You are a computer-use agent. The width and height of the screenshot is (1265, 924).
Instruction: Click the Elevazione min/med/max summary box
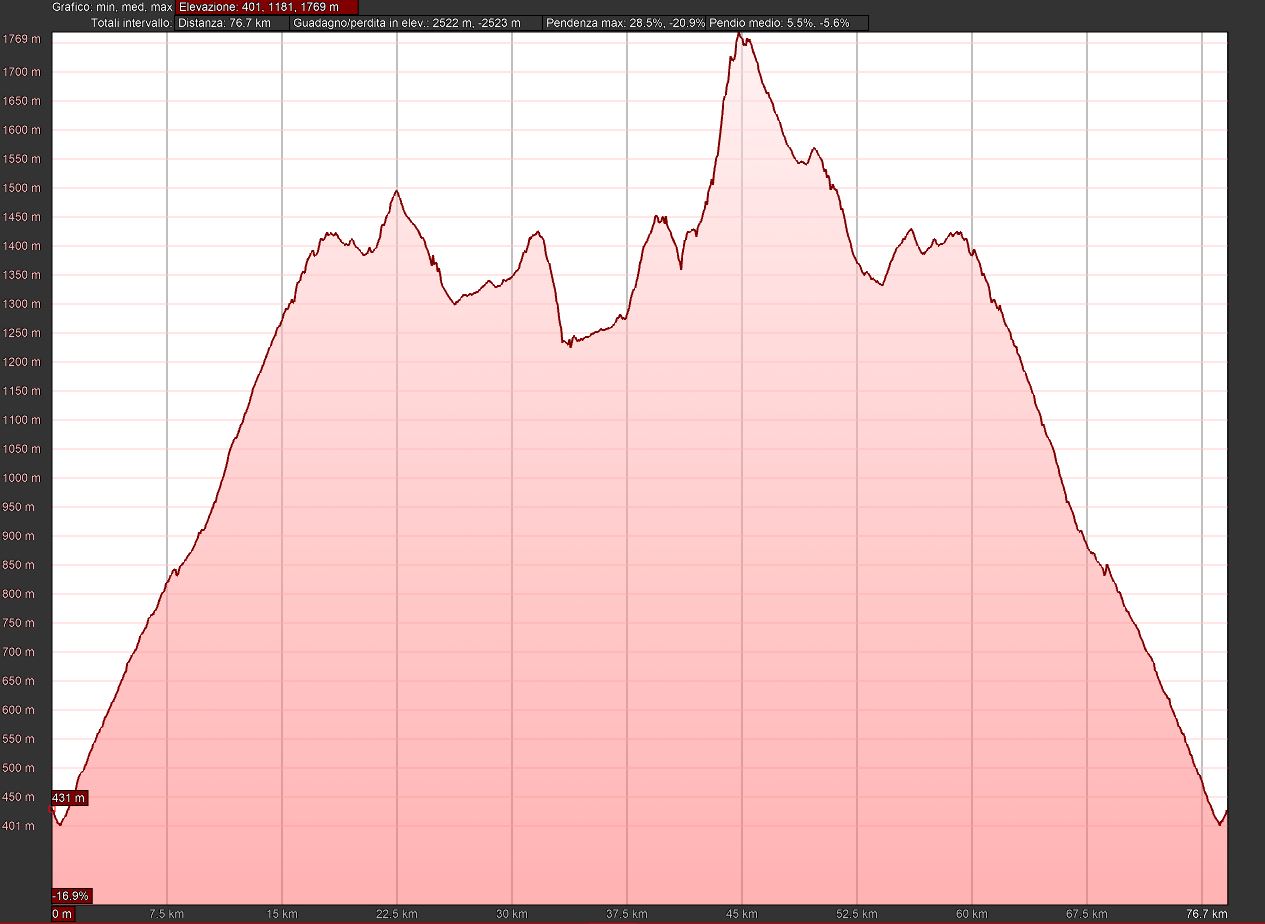(265, 7)
